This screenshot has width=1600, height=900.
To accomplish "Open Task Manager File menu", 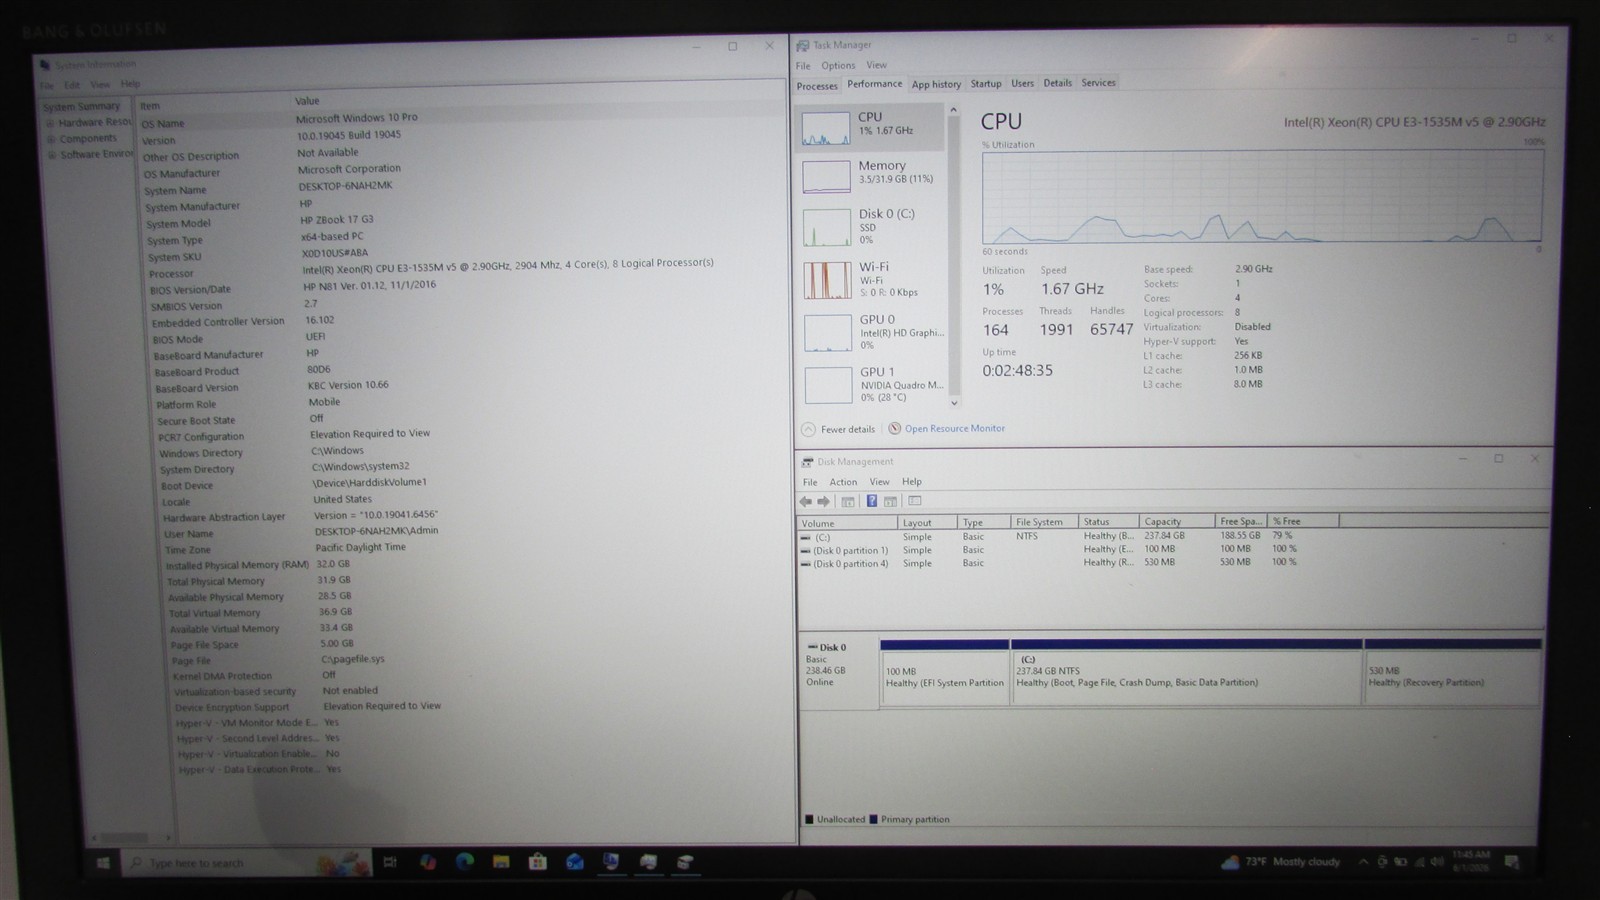I will click(x=803, y=66).
